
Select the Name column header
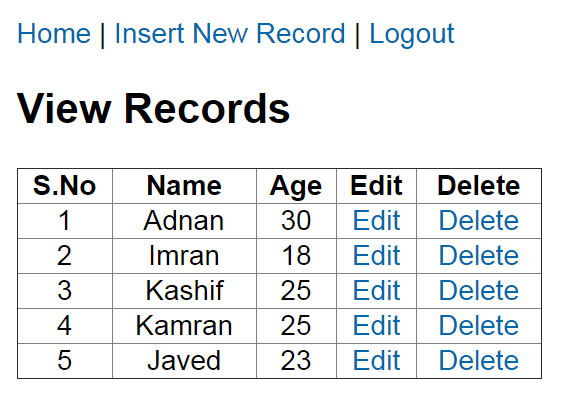(184, 186)
